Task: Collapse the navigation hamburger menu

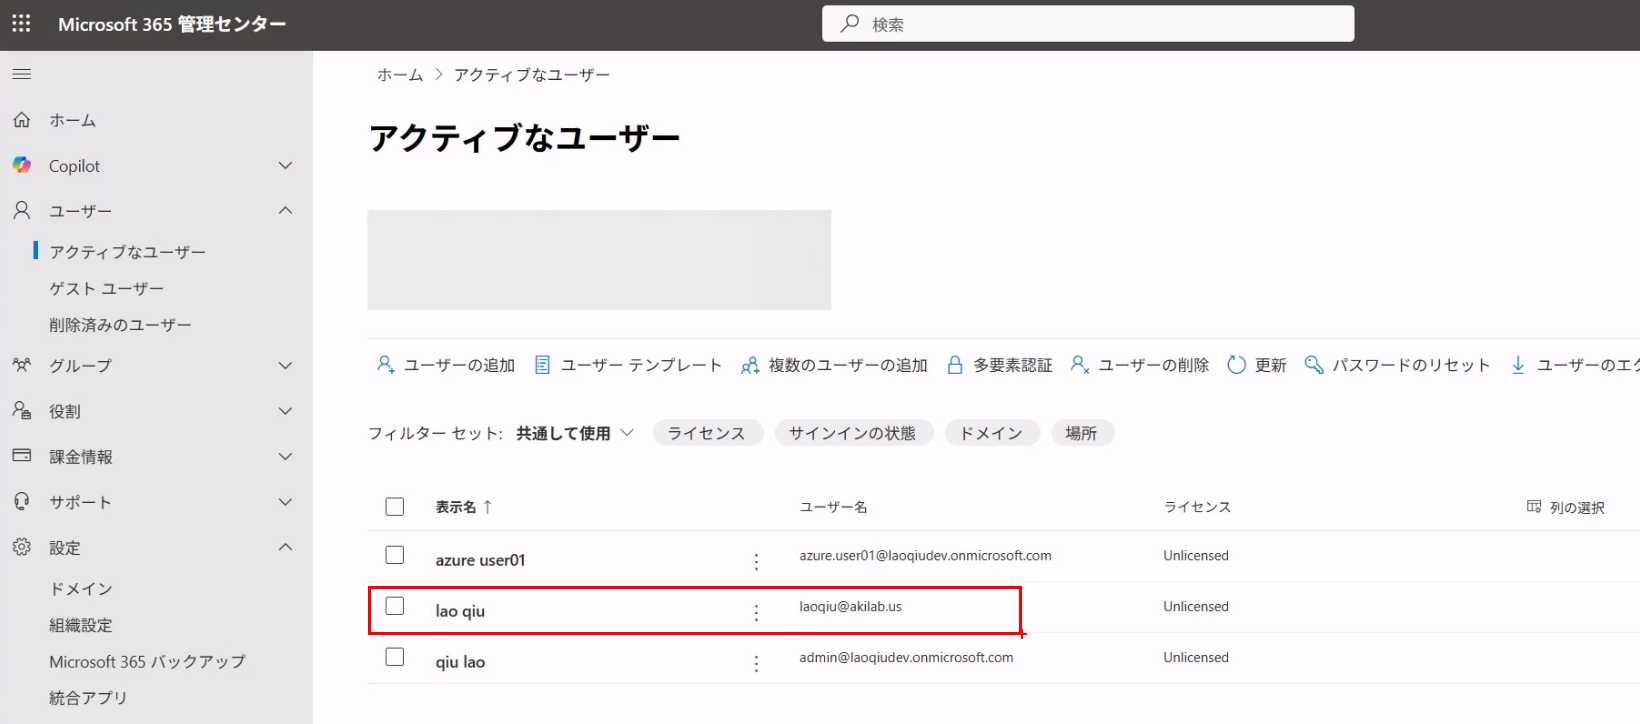Action: 21,74
